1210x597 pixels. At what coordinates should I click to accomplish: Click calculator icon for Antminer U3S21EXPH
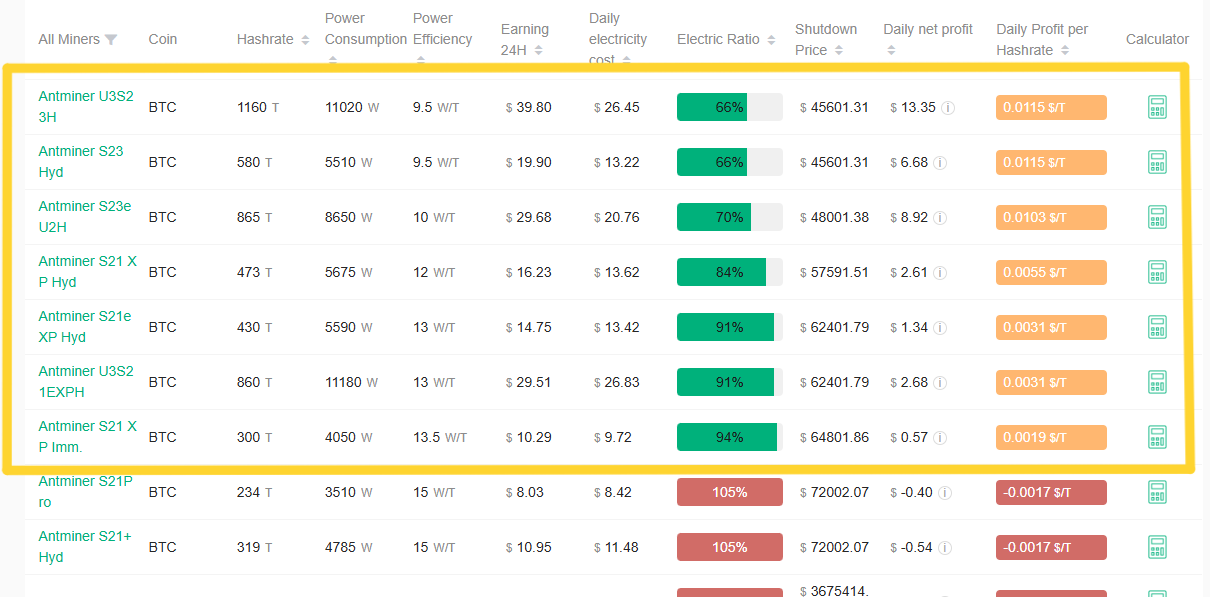1157,382
